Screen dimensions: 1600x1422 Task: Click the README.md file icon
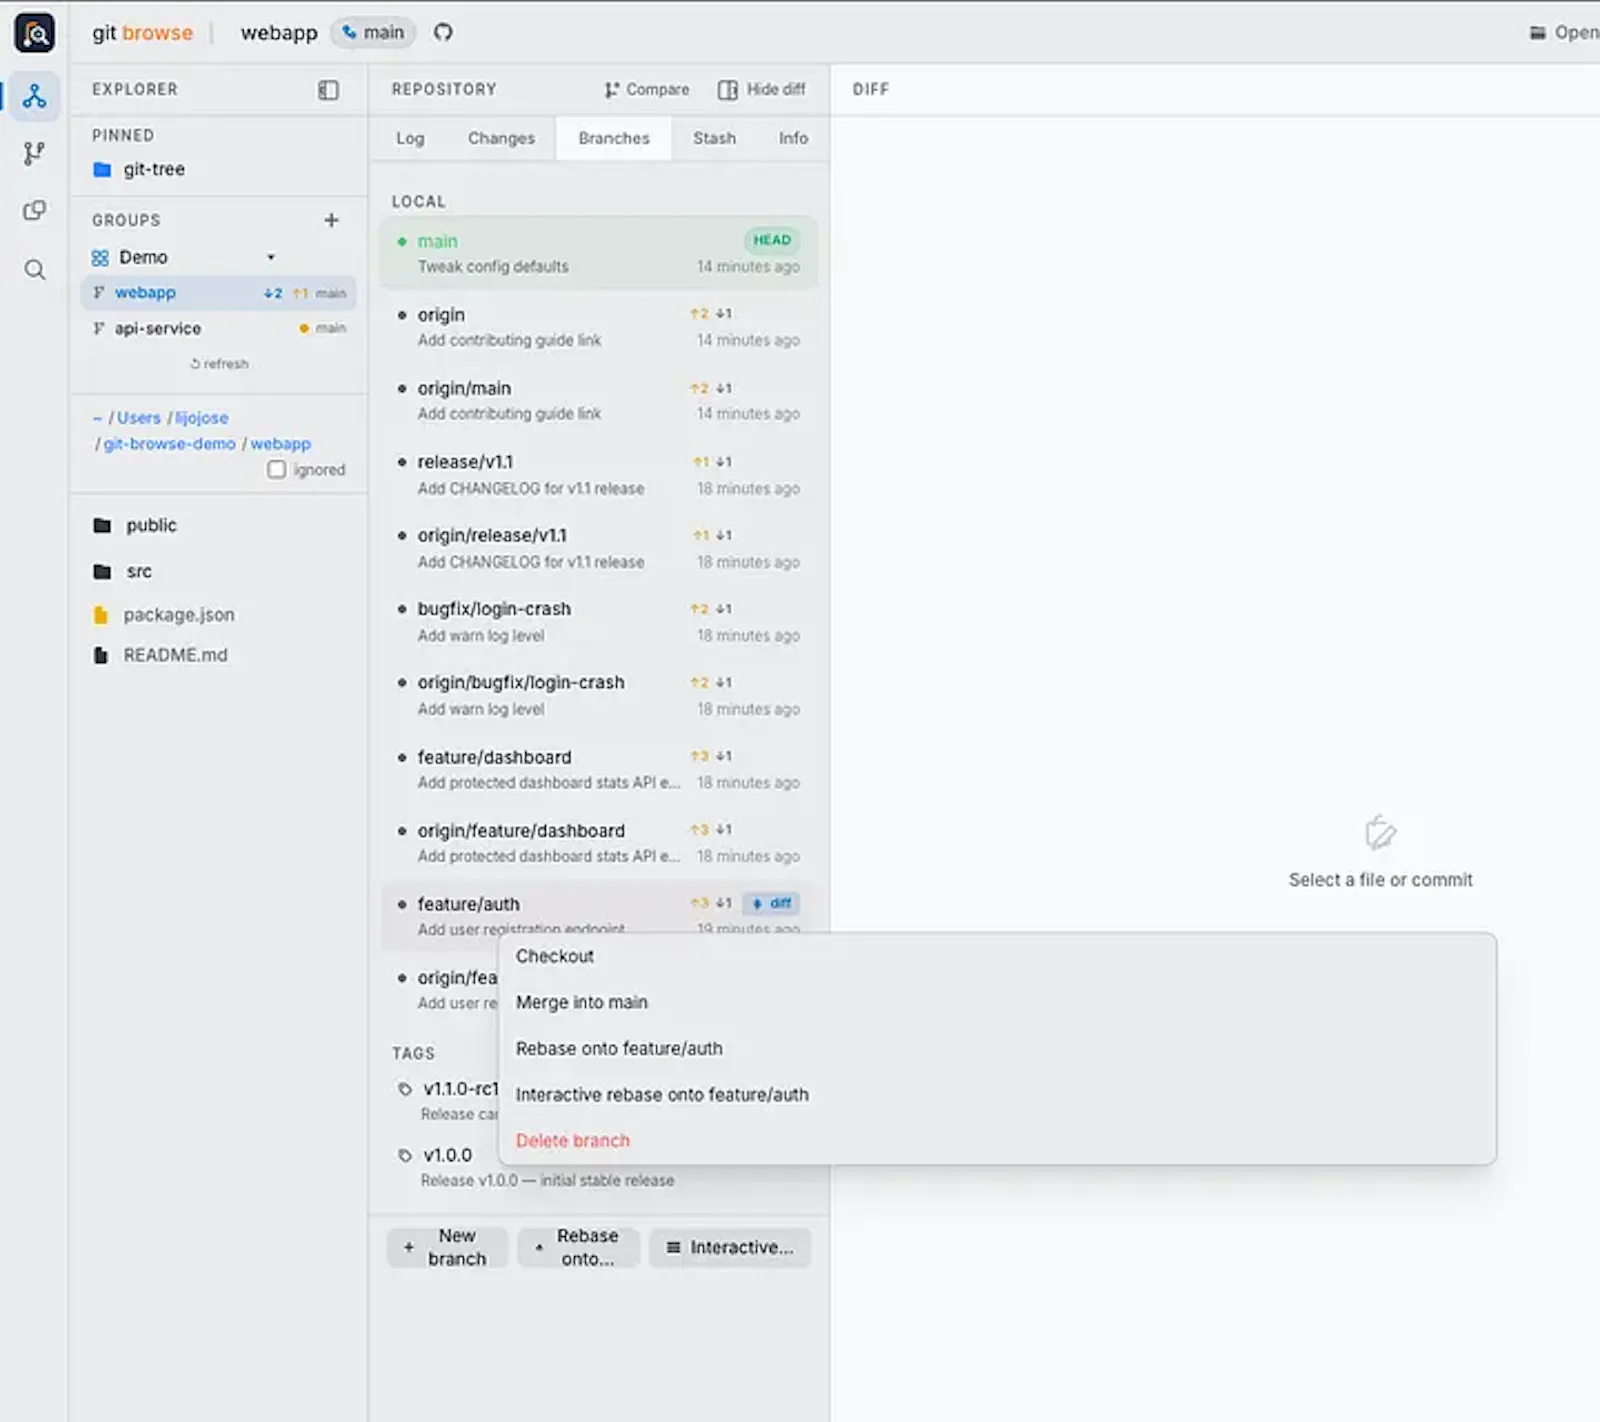[x=100, y=655]
